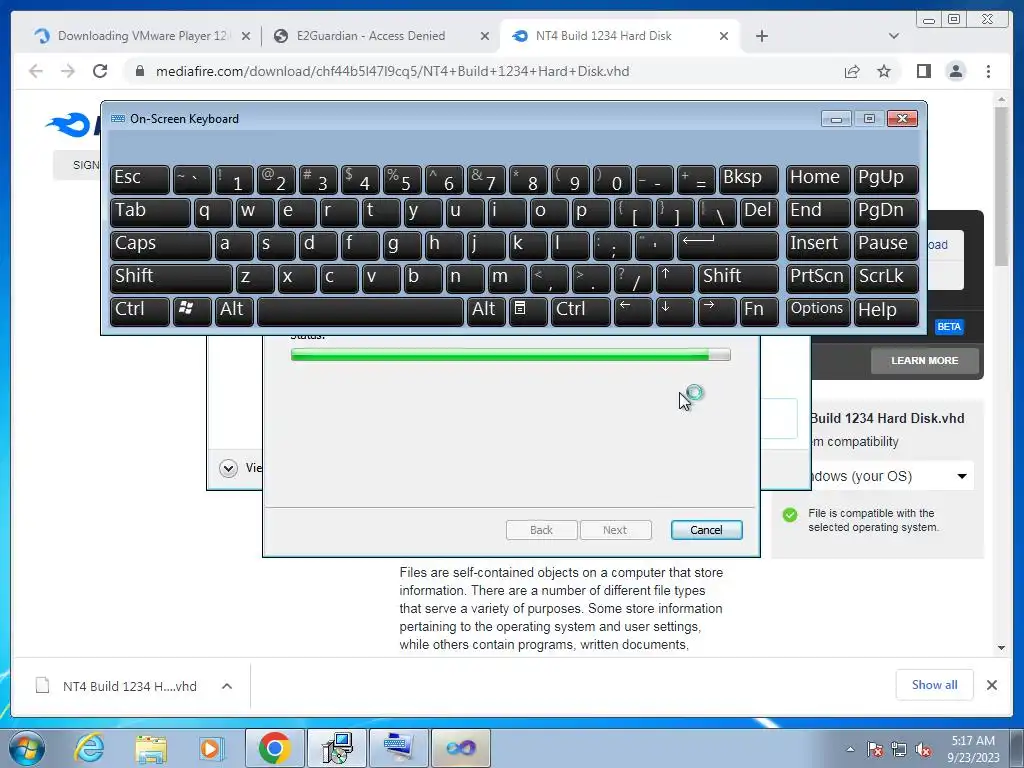
Task: Click the up arrow key on keyboard
Action: coord(675,278)
